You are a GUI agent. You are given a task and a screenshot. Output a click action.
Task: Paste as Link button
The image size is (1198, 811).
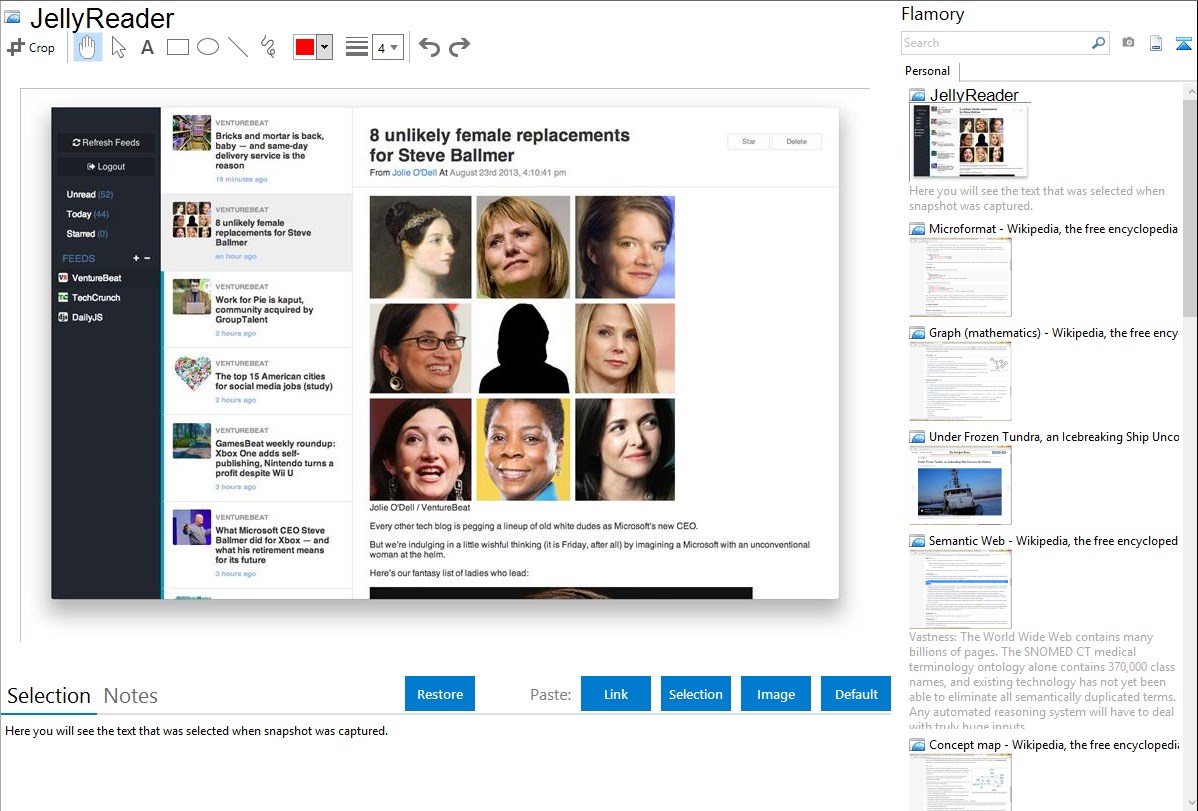616,694
